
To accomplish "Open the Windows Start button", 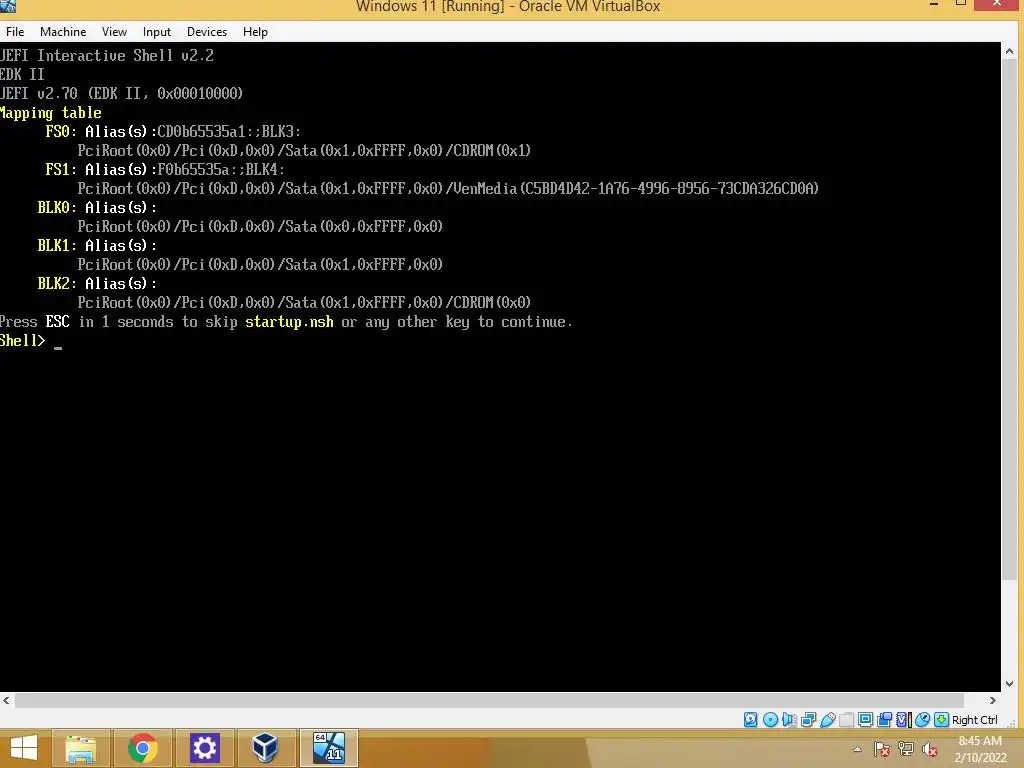I will (24, 748).
